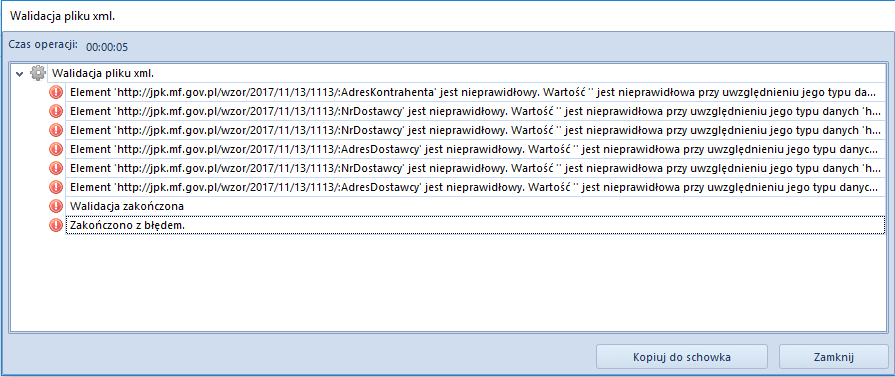Click the error icon of the first AdresDostawcy row
Viewport: 895px width, 377px height.
coord(57,149)
